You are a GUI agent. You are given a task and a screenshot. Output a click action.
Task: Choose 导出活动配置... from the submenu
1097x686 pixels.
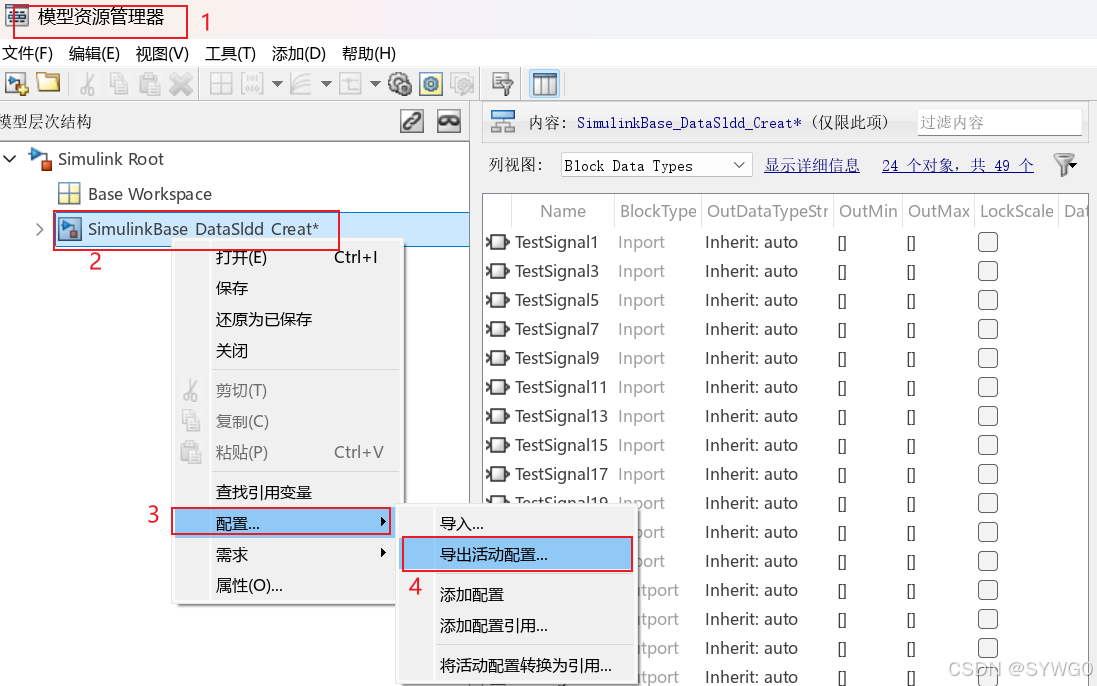tap(517, 555)
